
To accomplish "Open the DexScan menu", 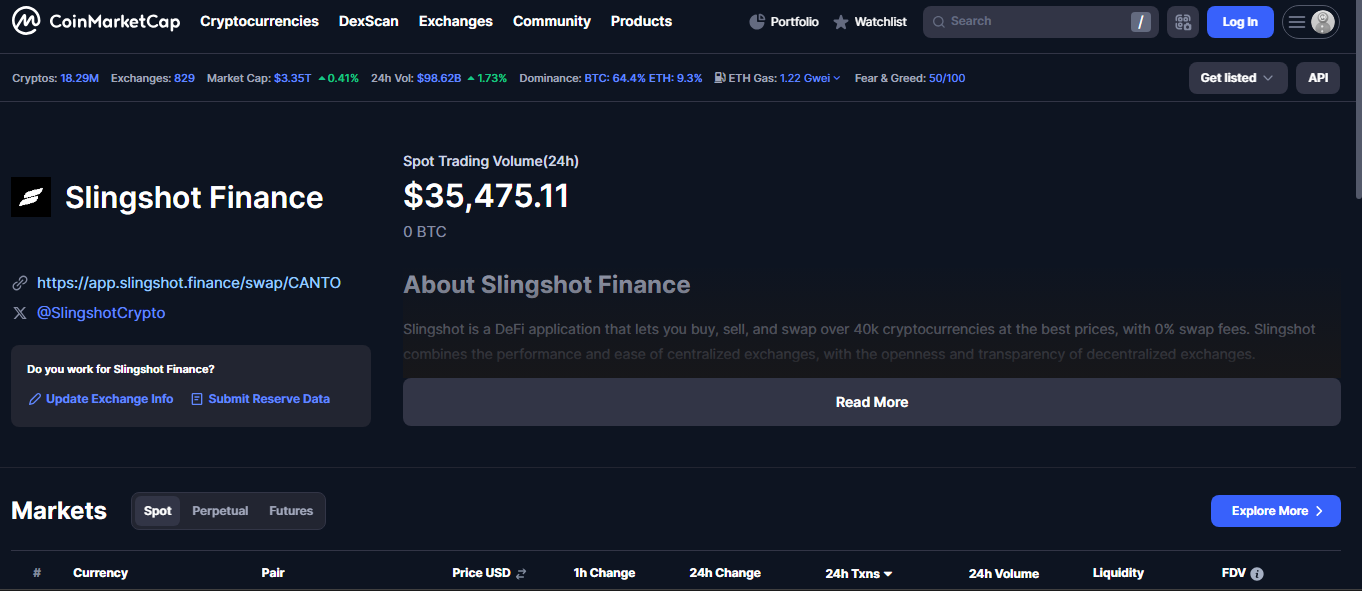I will tap(368, 21).
